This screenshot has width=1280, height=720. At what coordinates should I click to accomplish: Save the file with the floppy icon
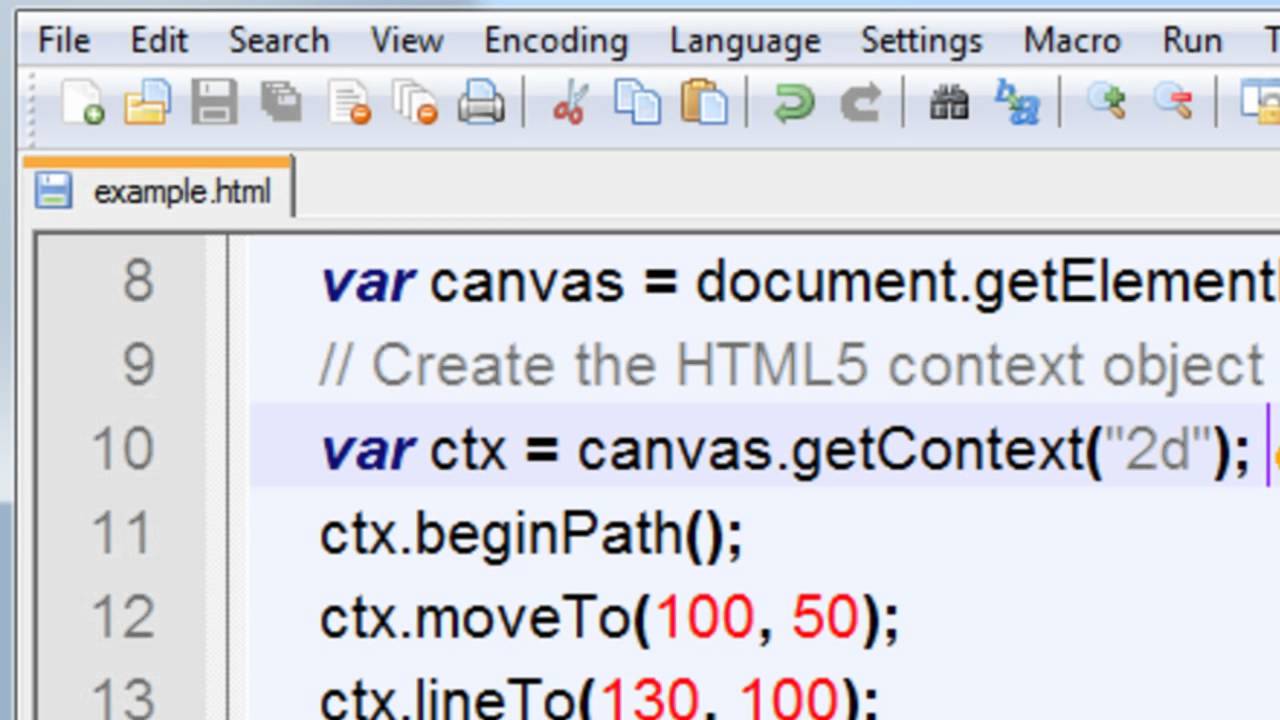click(x=214, y=102)
